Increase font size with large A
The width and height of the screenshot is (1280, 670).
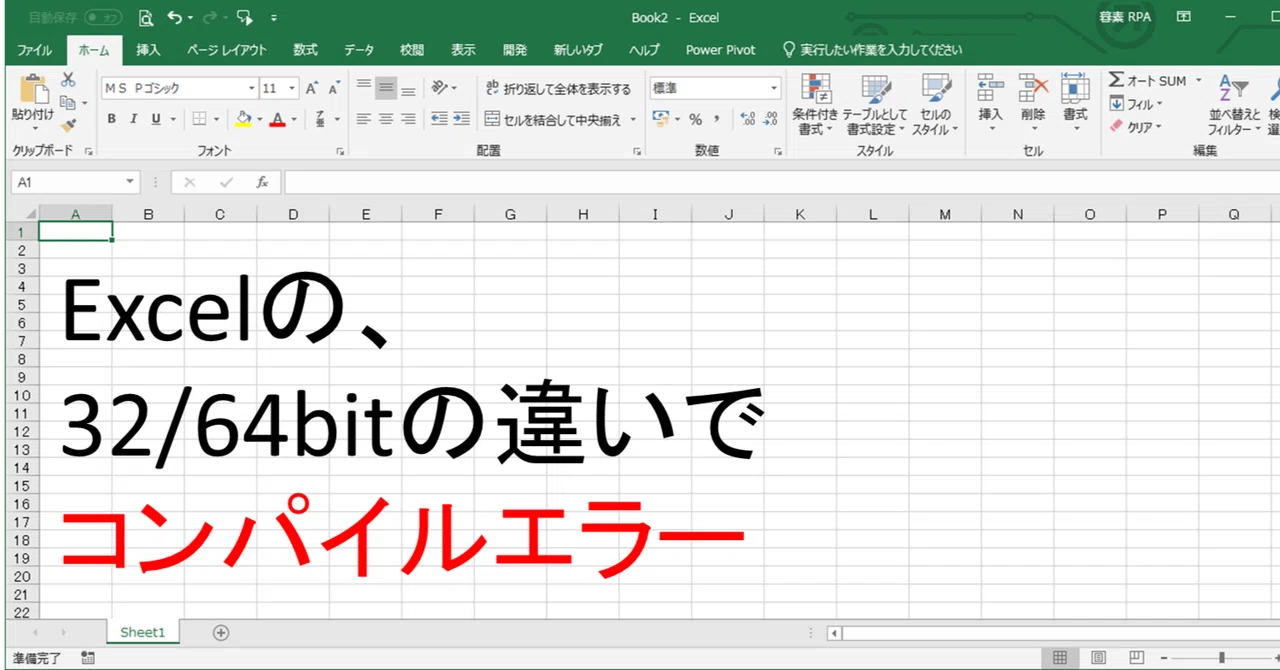point(312,88)
